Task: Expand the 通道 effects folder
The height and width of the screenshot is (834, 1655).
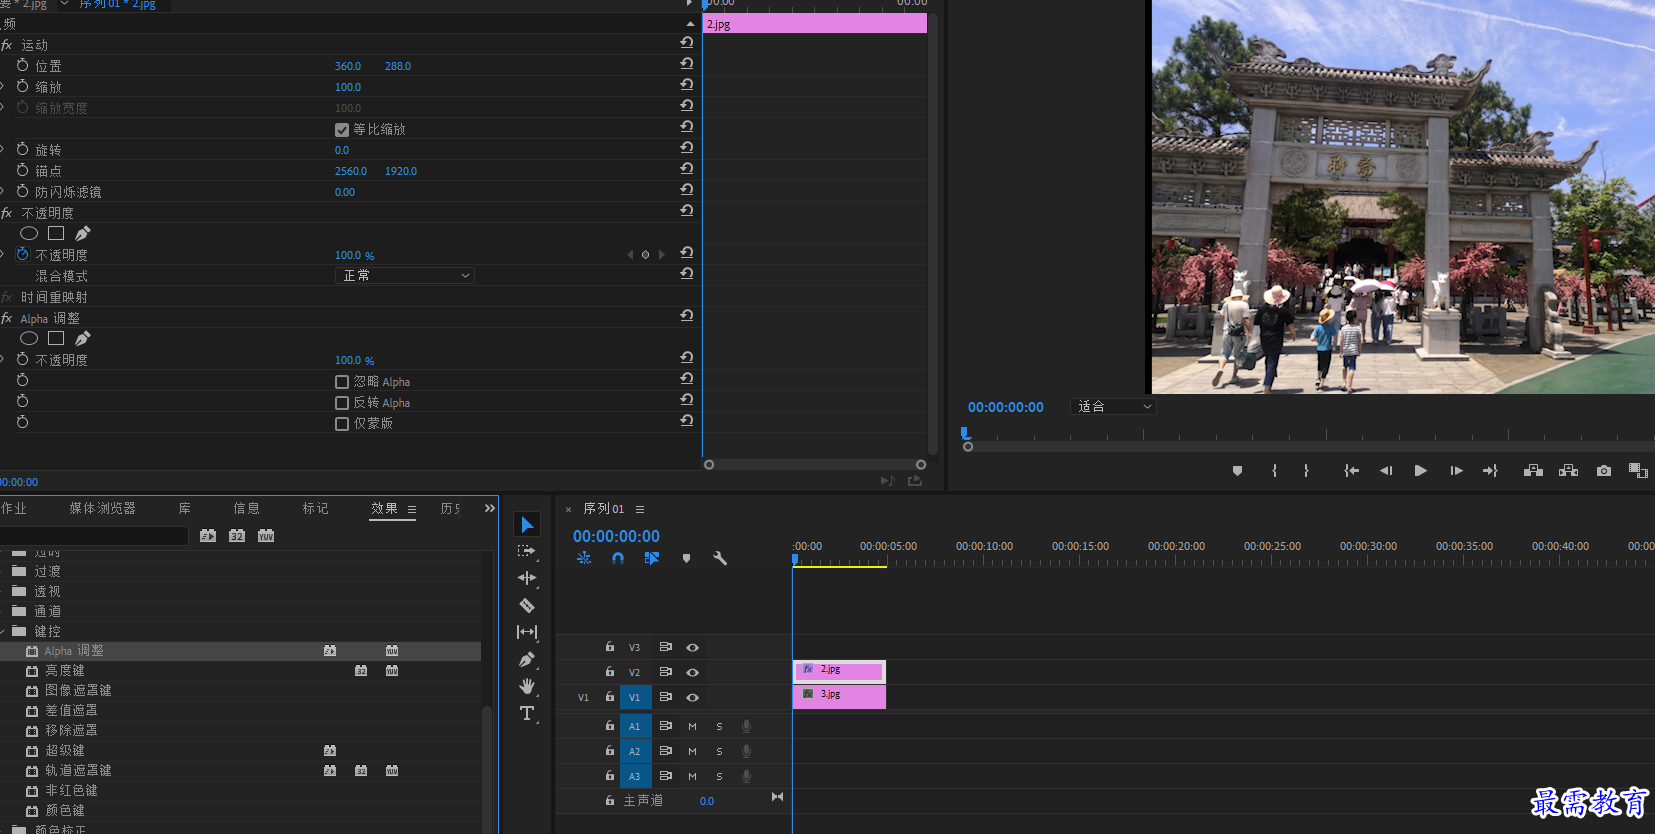Action: click(x=4, y=611)
